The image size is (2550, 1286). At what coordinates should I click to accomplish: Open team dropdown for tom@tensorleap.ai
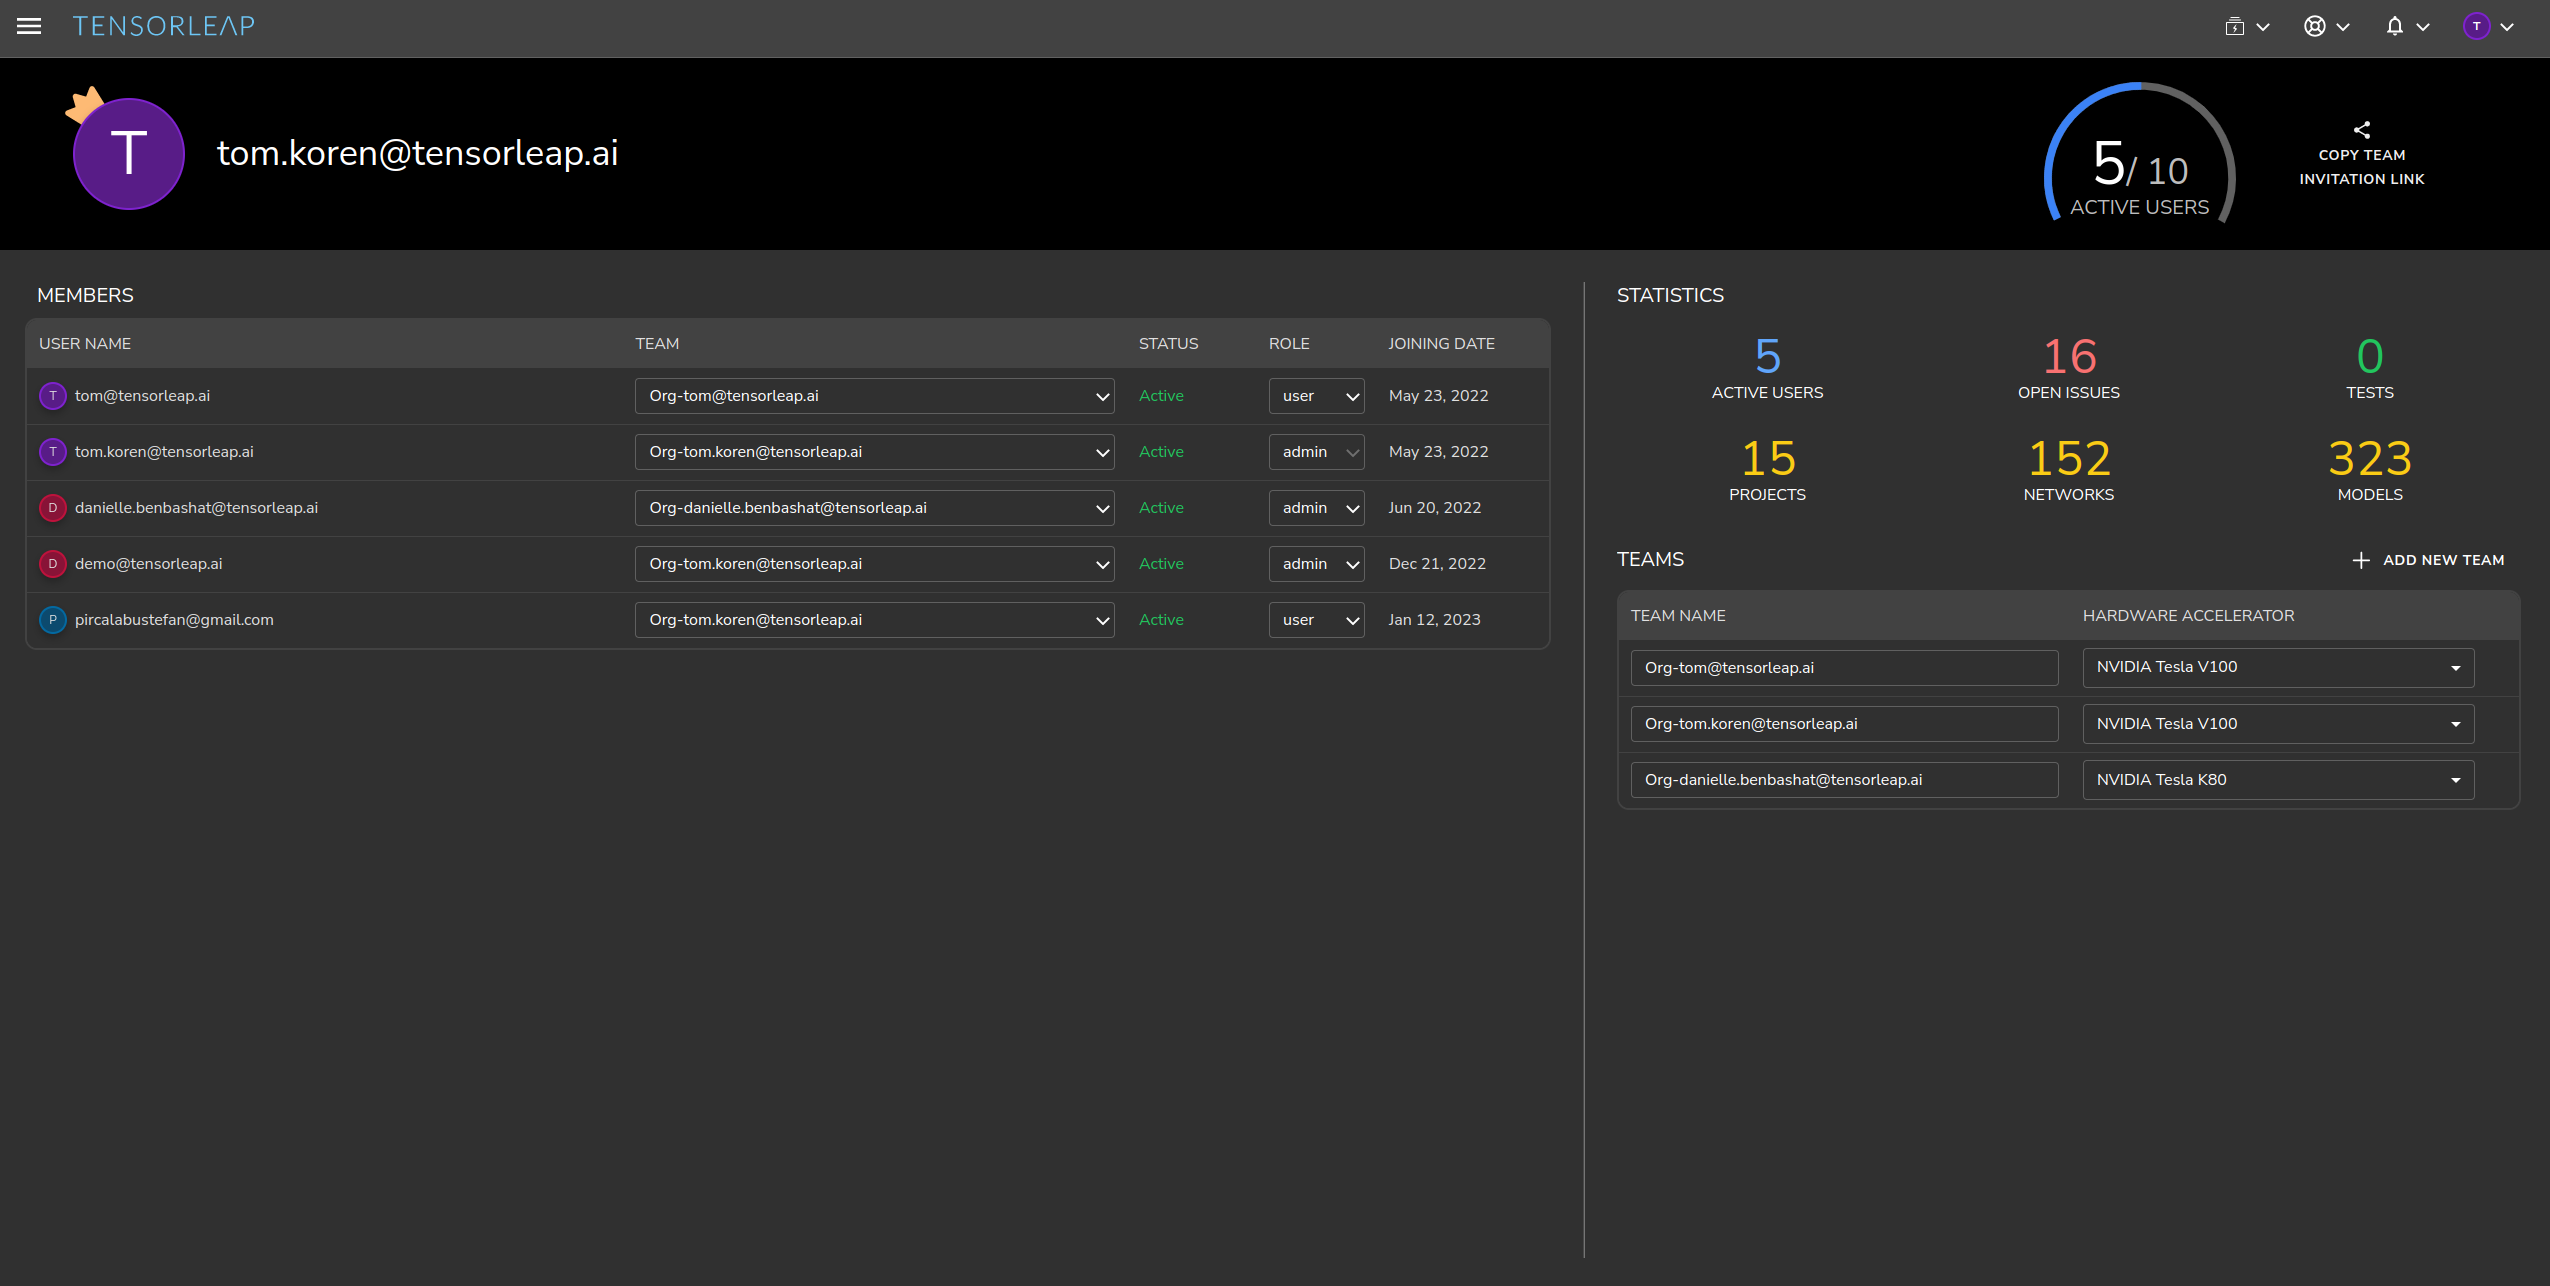click(874, 396)
